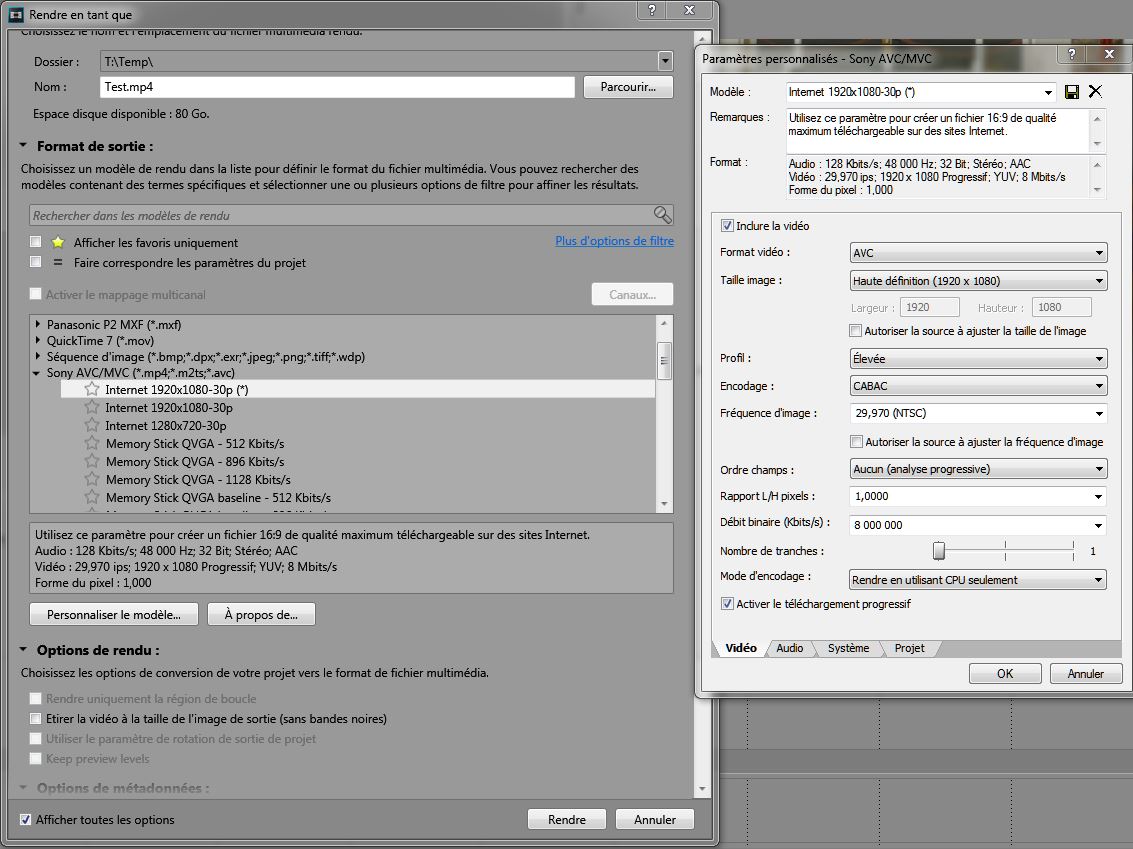Viewport: 1133px width, 849px height.
Task: Toggle Activer le téléchargement progressif checkbox
Action: pos(727,604)
